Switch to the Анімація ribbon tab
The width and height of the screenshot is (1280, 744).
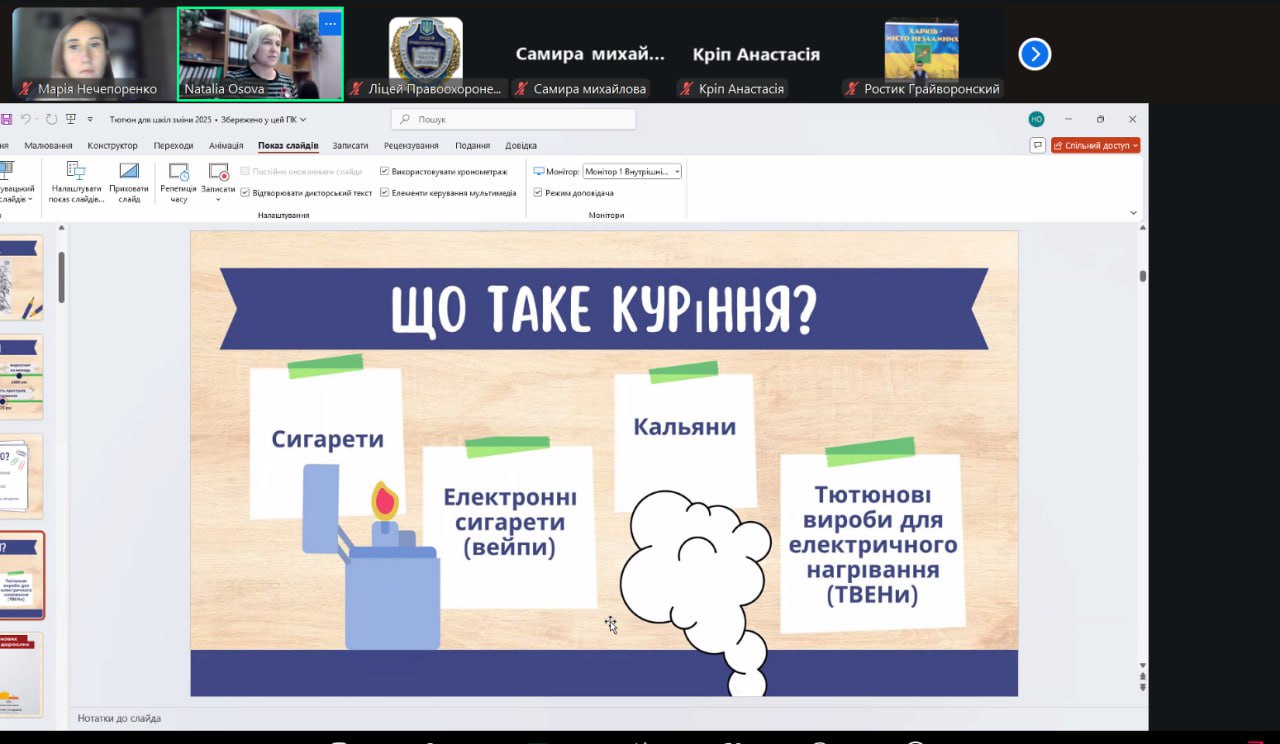point(226,146)
